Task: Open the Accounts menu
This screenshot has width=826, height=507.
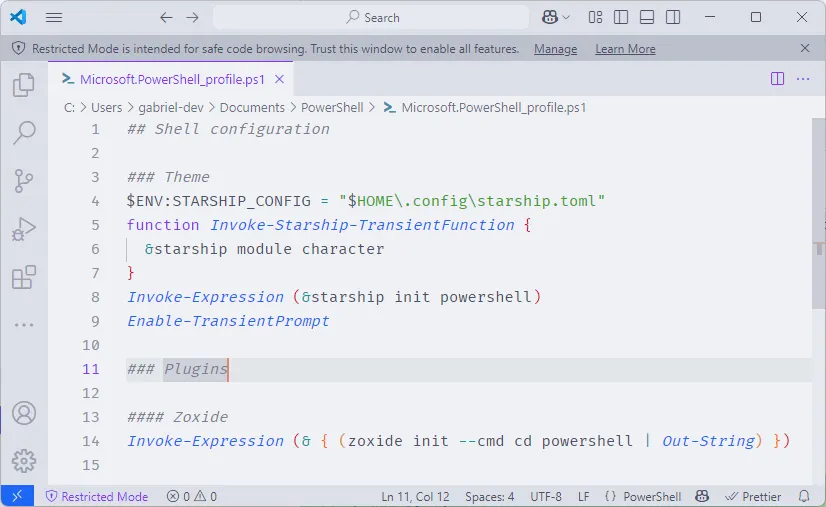Action: [24, 413]
